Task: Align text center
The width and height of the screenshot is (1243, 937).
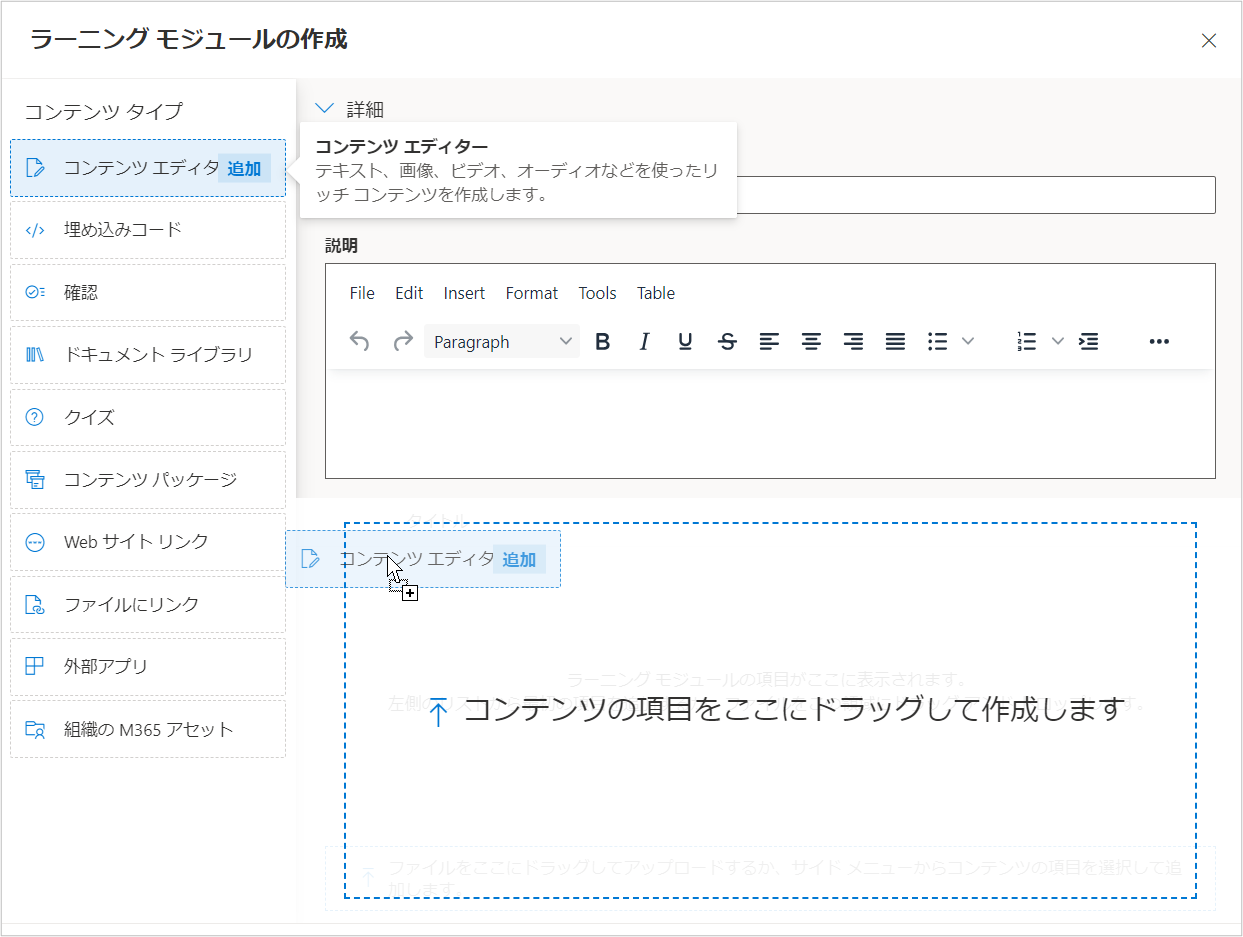Action: [811, 342]
